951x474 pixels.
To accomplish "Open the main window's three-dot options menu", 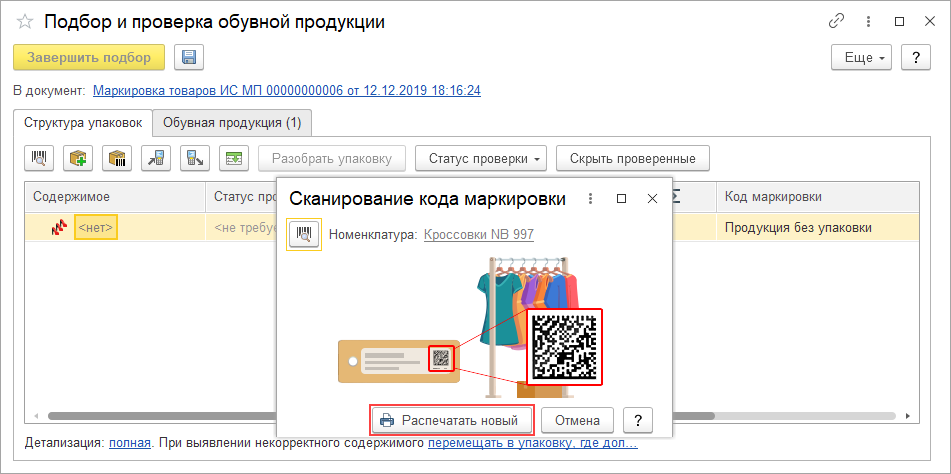I will pos(869,22).
